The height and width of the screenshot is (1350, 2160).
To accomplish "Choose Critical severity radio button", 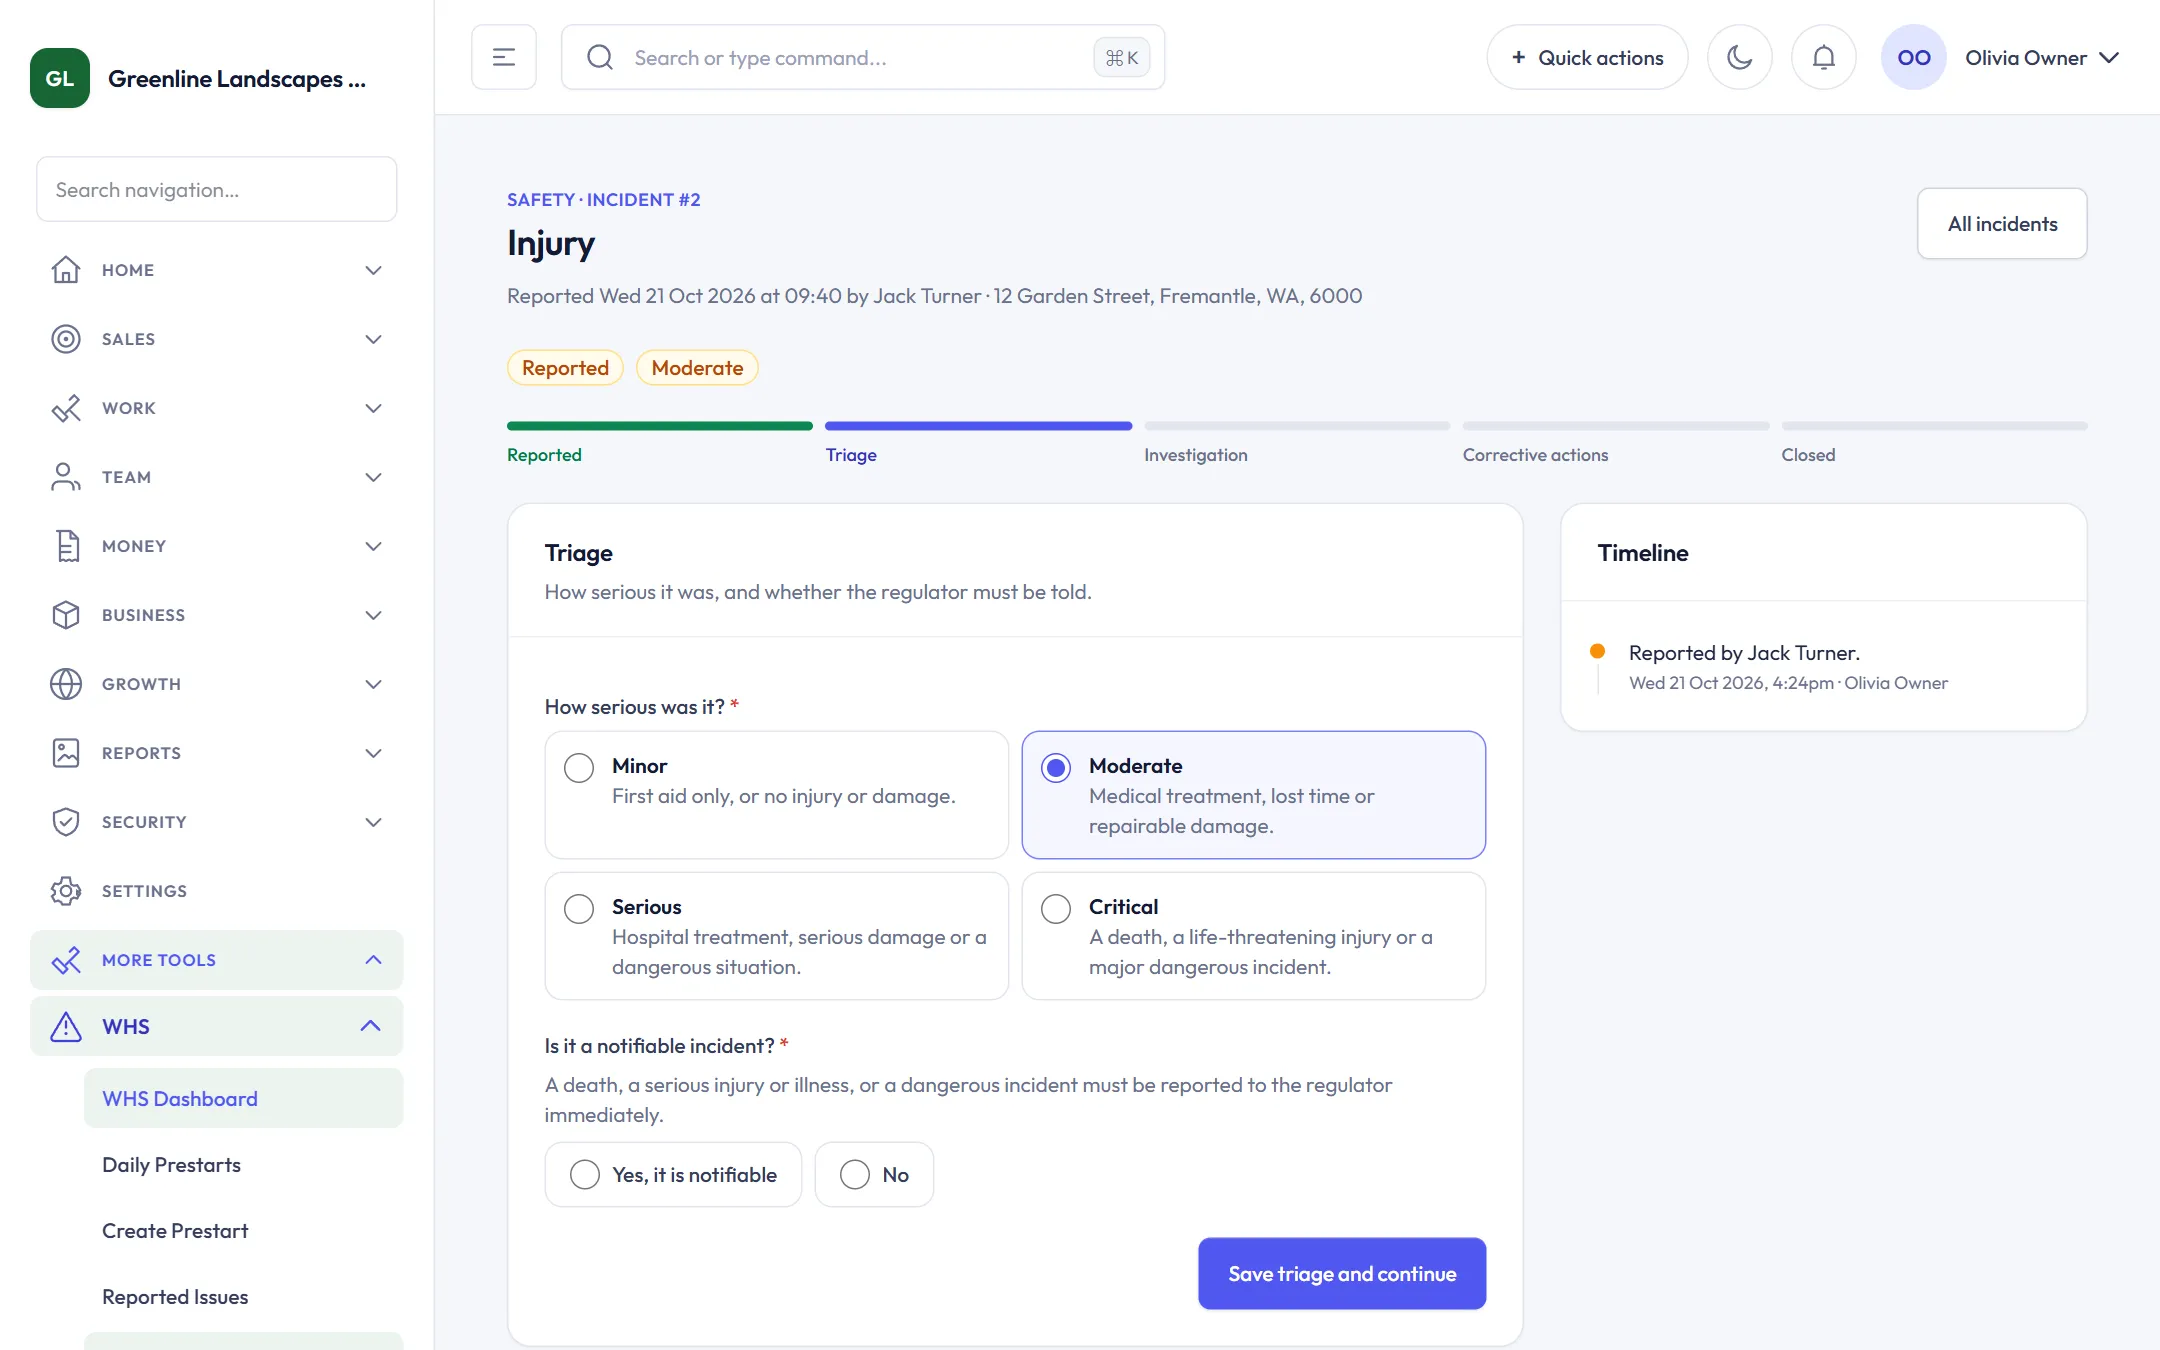I will [1055, 908].
